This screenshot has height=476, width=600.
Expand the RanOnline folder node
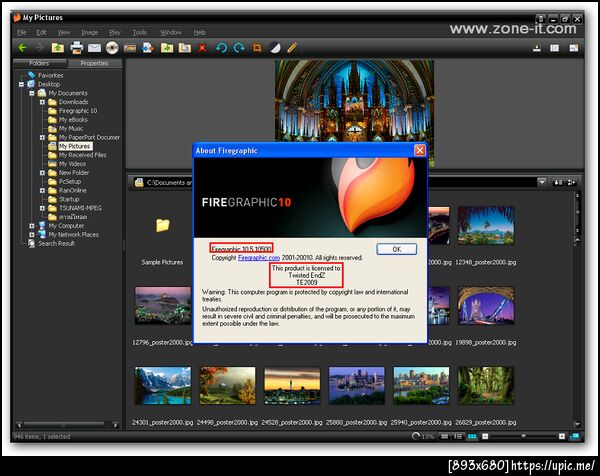pyautogui.click(x=42, y=191)
